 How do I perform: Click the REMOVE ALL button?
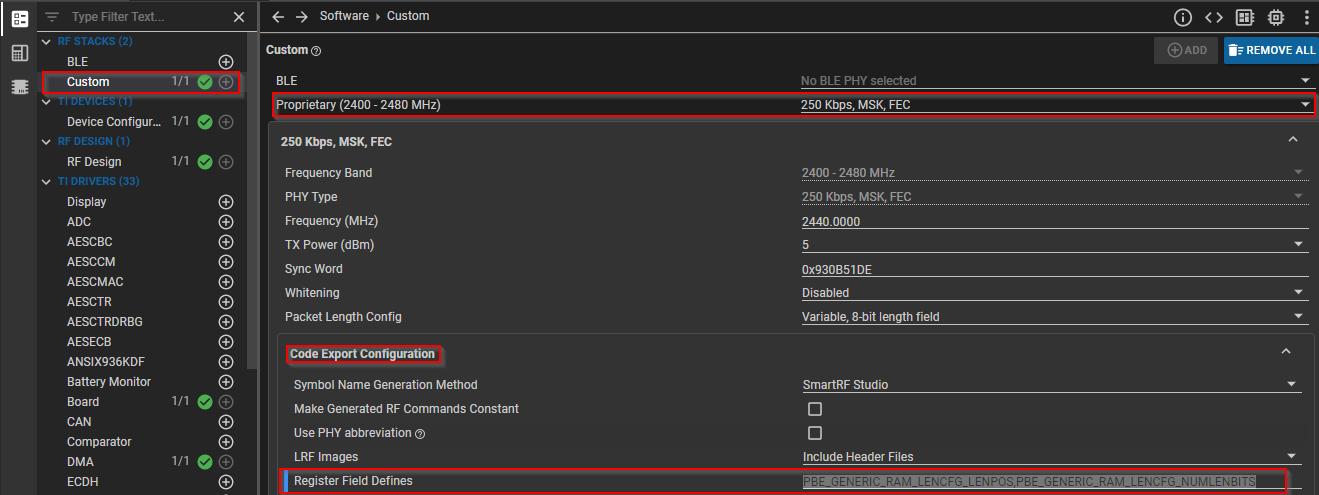1271,50
